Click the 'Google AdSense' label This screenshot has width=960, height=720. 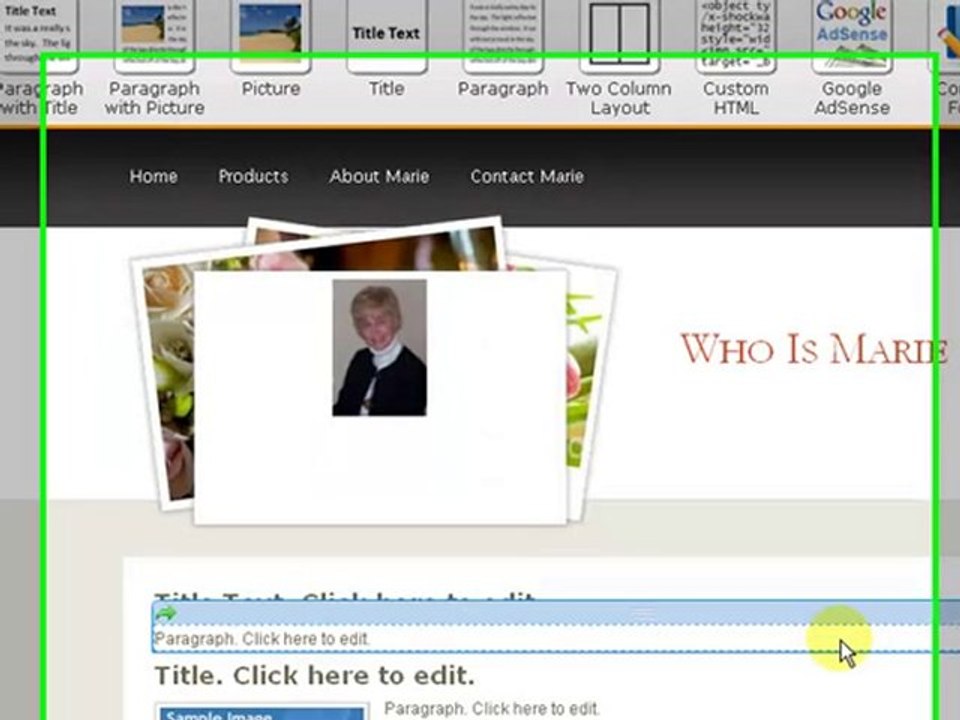852,98
